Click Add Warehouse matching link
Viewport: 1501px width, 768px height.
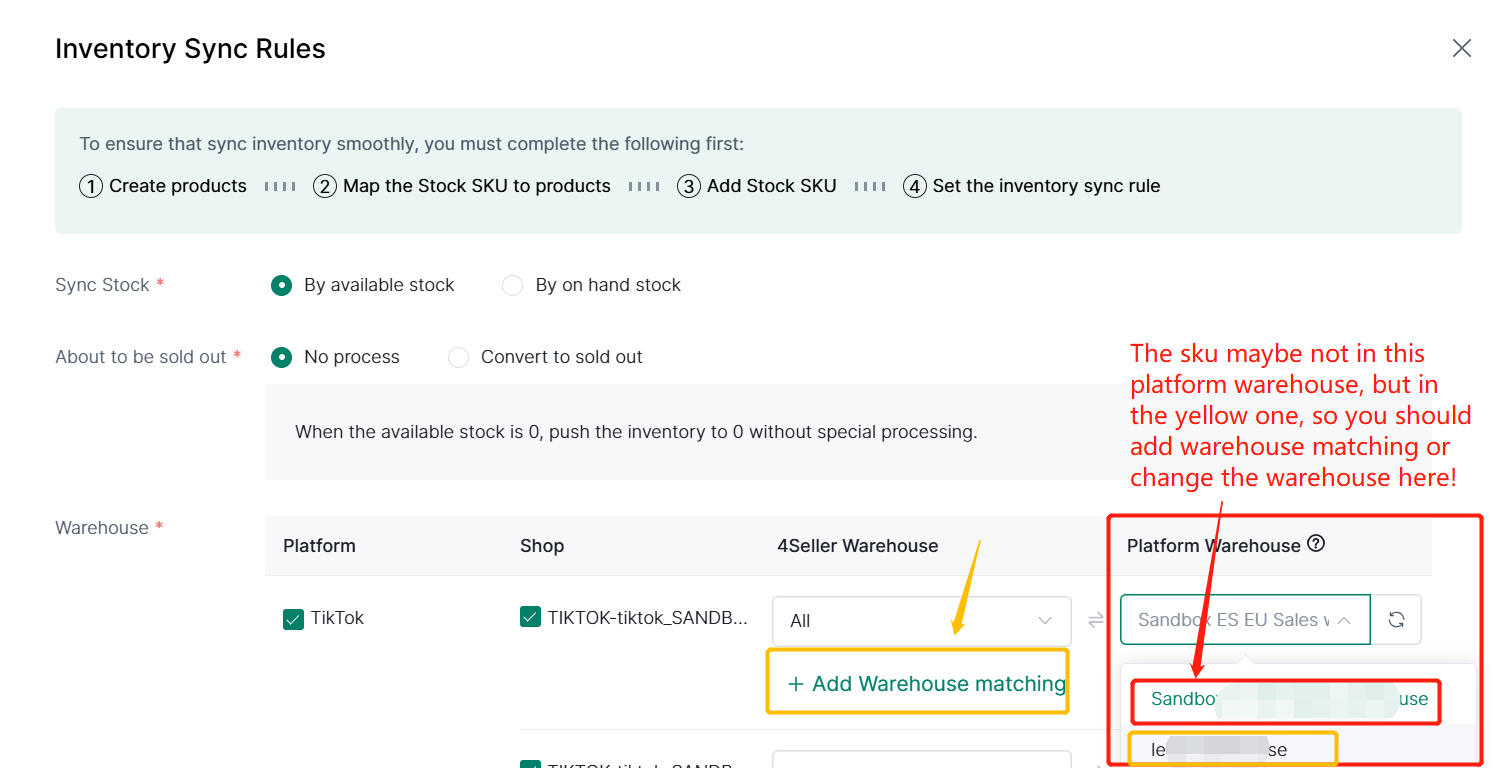(926, 684)
